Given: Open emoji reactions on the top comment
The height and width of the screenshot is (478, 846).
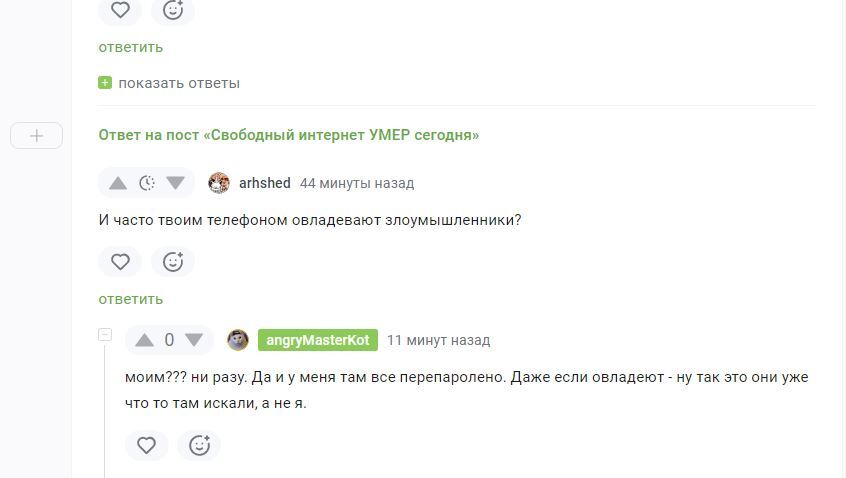Looking at the screenshot, I should pos(173,10).
